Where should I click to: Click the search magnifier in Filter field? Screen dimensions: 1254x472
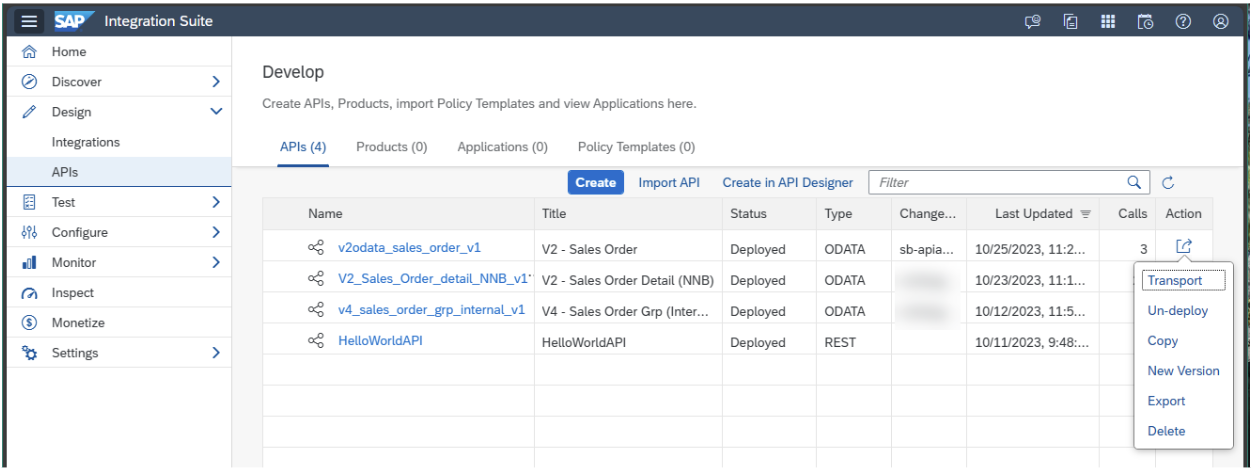(1133, 182)
